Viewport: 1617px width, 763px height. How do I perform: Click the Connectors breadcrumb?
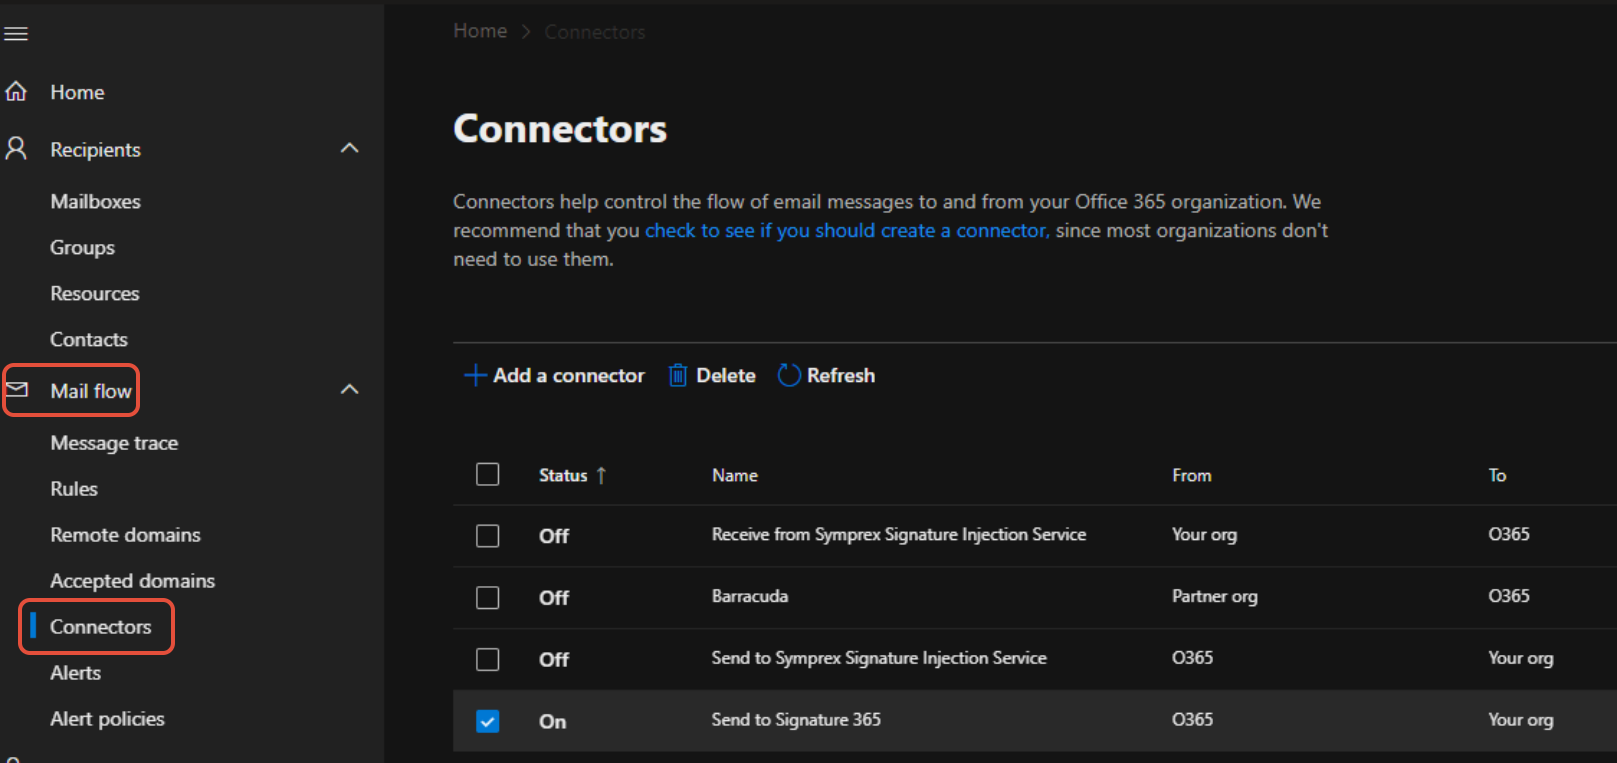595,32
